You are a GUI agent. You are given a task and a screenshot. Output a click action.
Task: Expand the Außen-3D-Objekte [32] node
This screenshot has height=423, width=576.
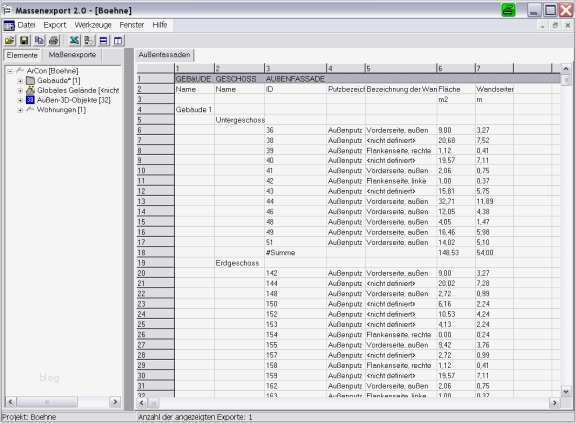[x=21, y=100]
